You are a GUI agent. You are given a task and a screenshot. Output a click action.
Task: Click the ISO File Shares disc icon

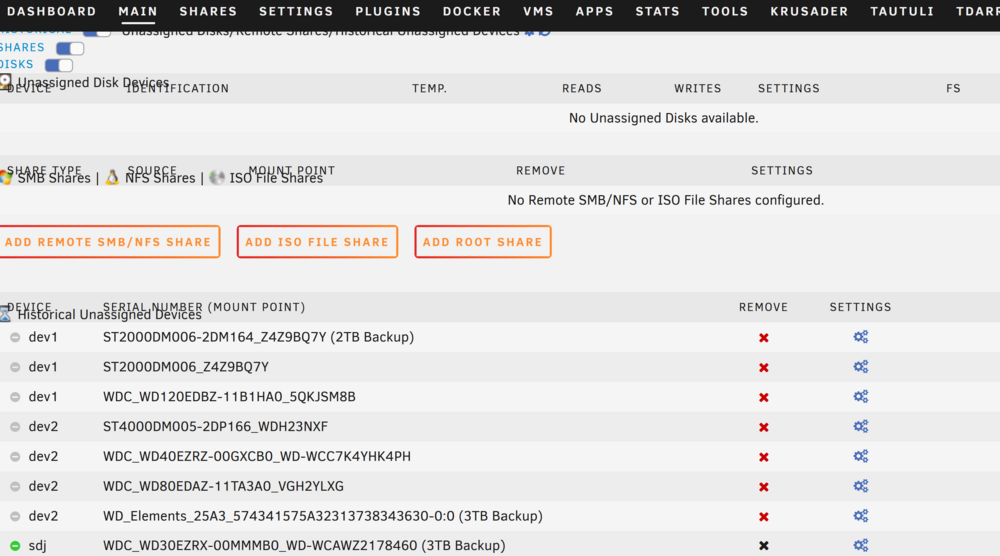[x=217, y=177]
